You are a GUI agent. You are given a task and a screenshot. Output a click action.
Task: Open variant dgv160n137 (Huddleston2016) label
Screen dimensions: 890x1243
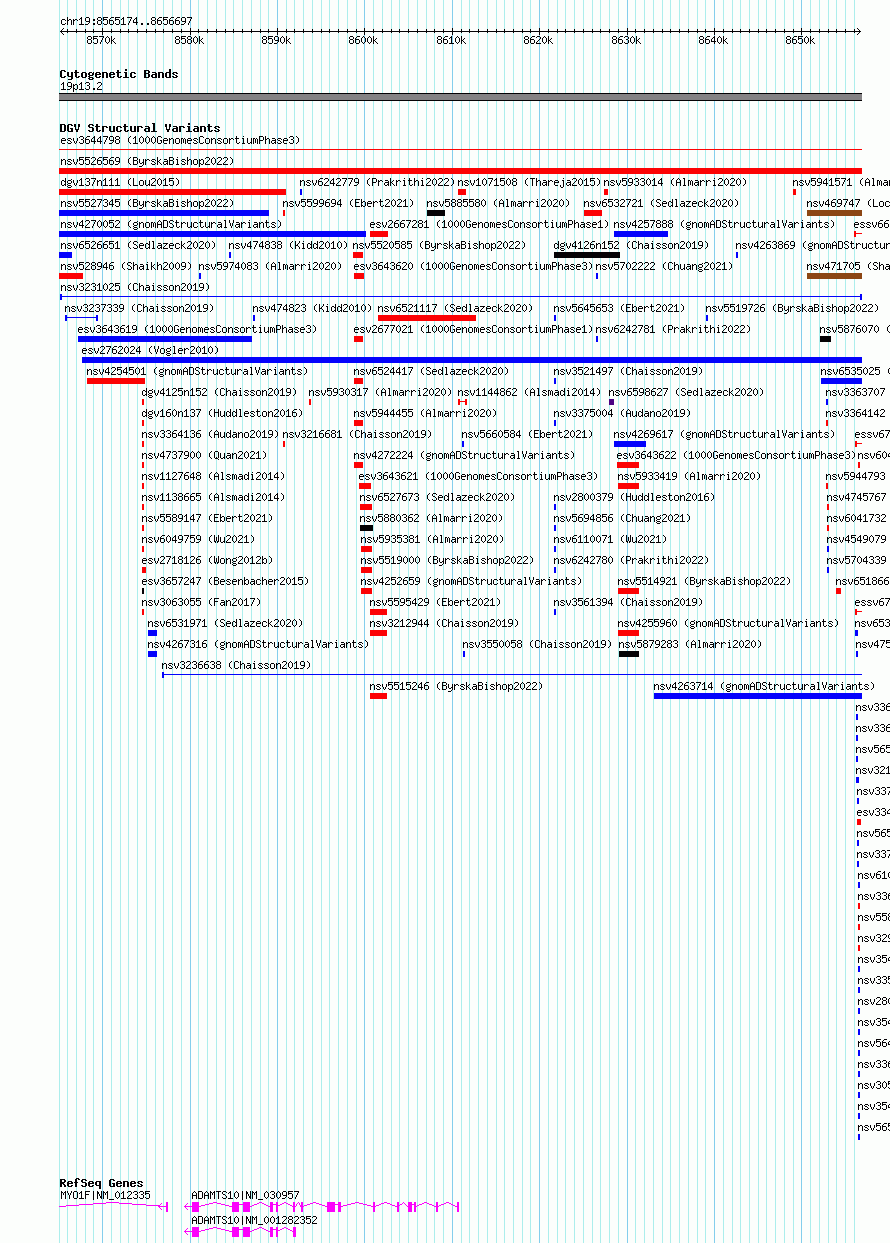222,414
